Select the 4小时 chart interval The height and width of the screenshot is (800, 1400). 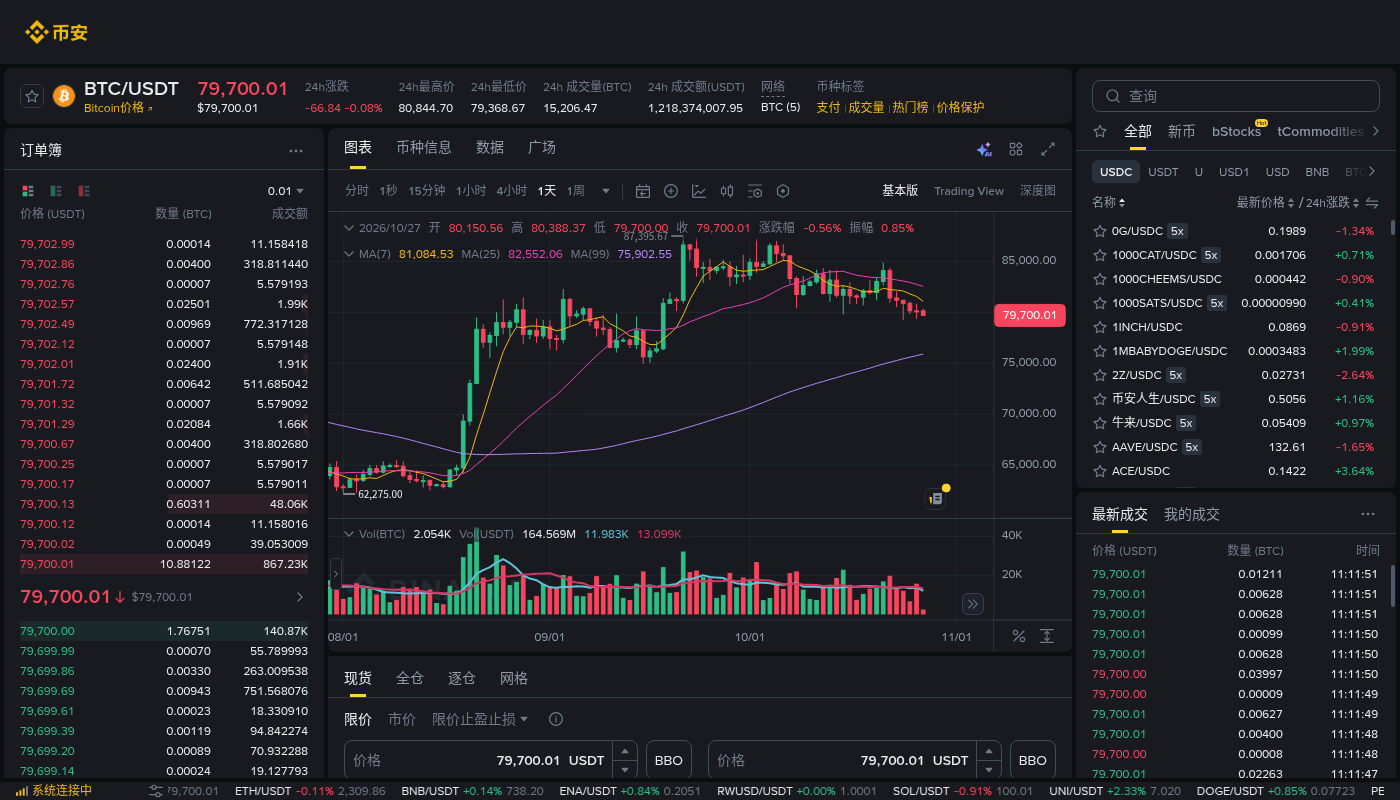(x=511, y=191)
